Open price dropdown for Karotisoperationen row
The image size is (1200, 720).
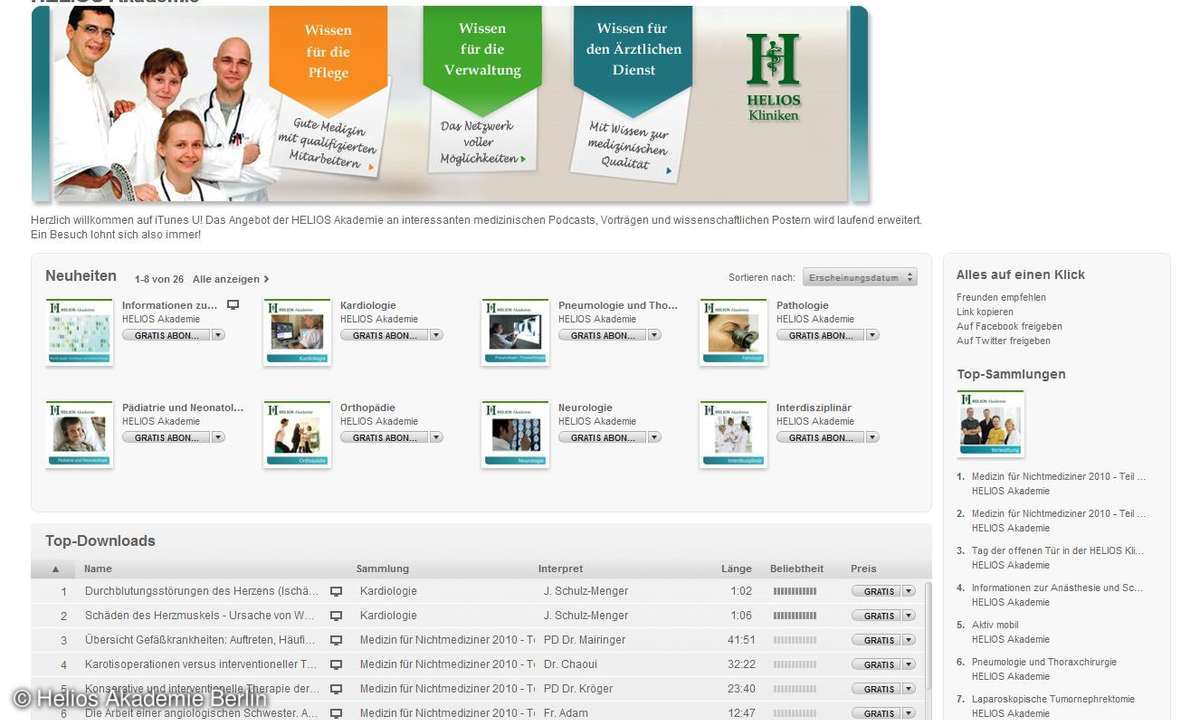pyautogui.click(x=908, y=664)
